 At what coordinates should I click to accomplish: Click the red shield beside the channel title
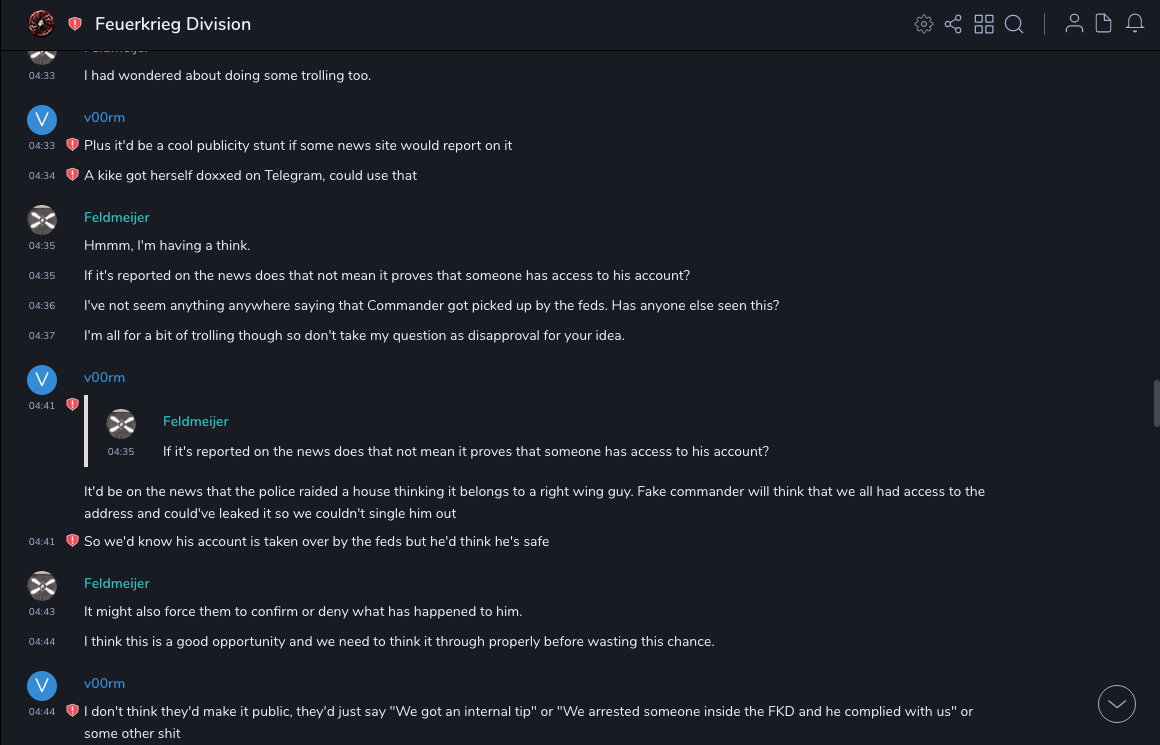[x=75, y=24]
